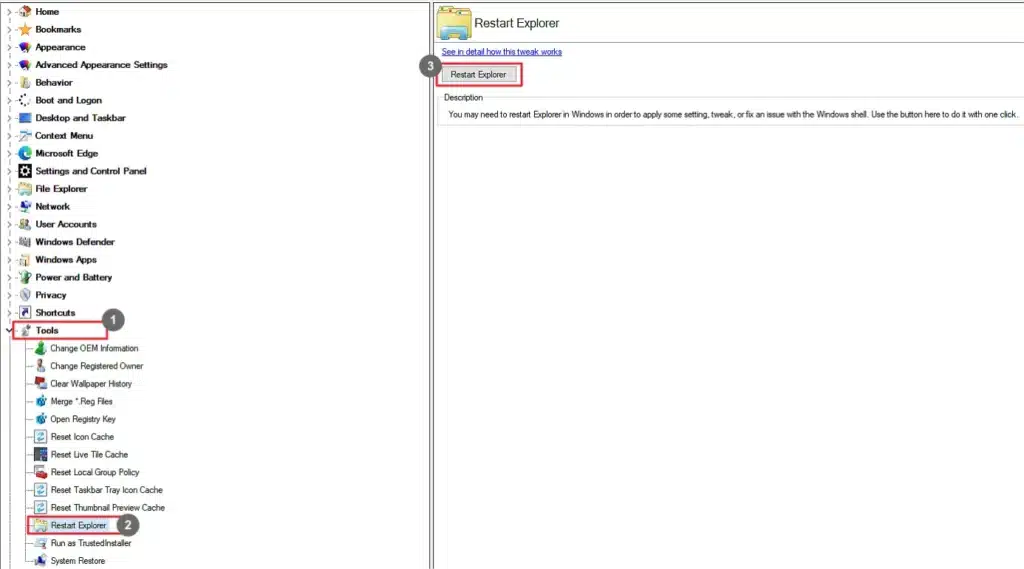
Task: Click the Network category icon
Action: click(x=25, y=206)
